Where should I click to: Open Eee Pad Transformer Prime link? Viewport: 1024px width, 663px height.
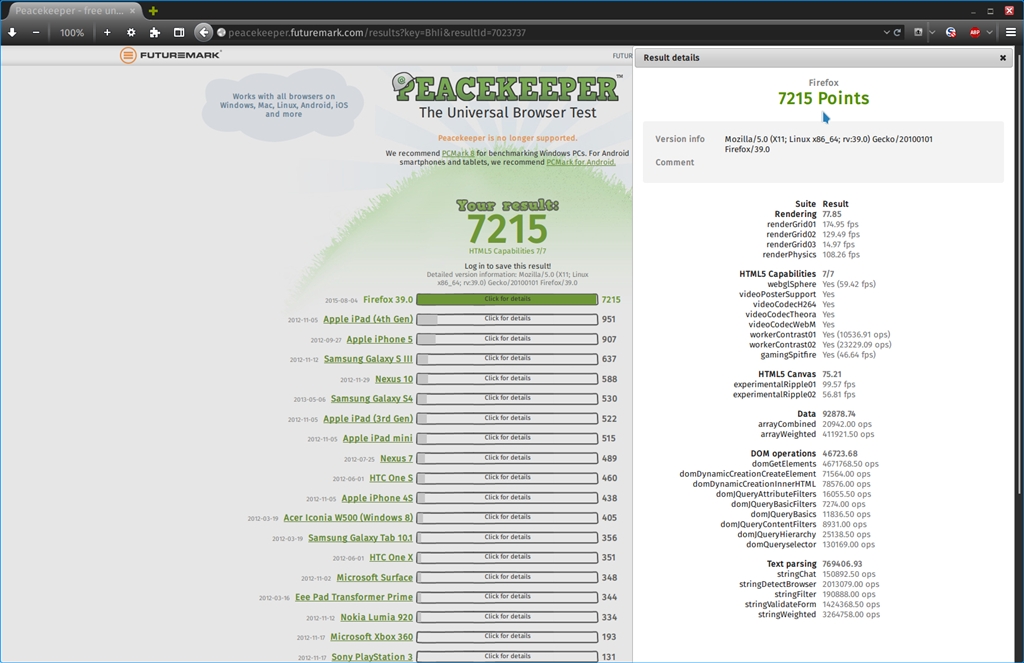point(354,597)
